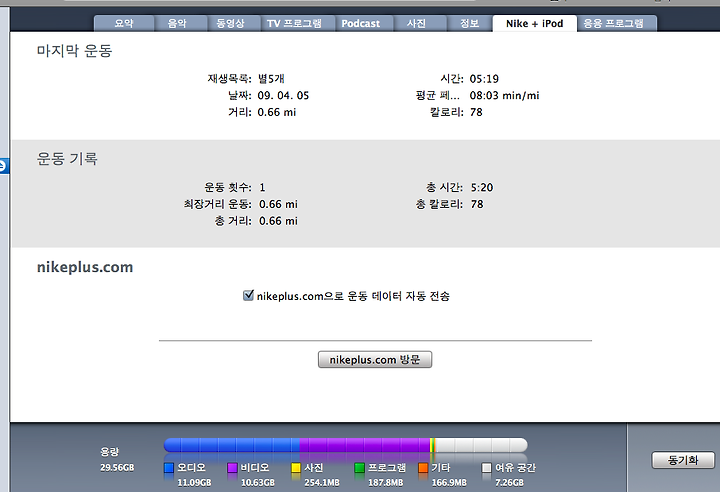Screen dimensions: 720x492
Task: Click the 운동 기록 heading
Action: pos(67,159)
